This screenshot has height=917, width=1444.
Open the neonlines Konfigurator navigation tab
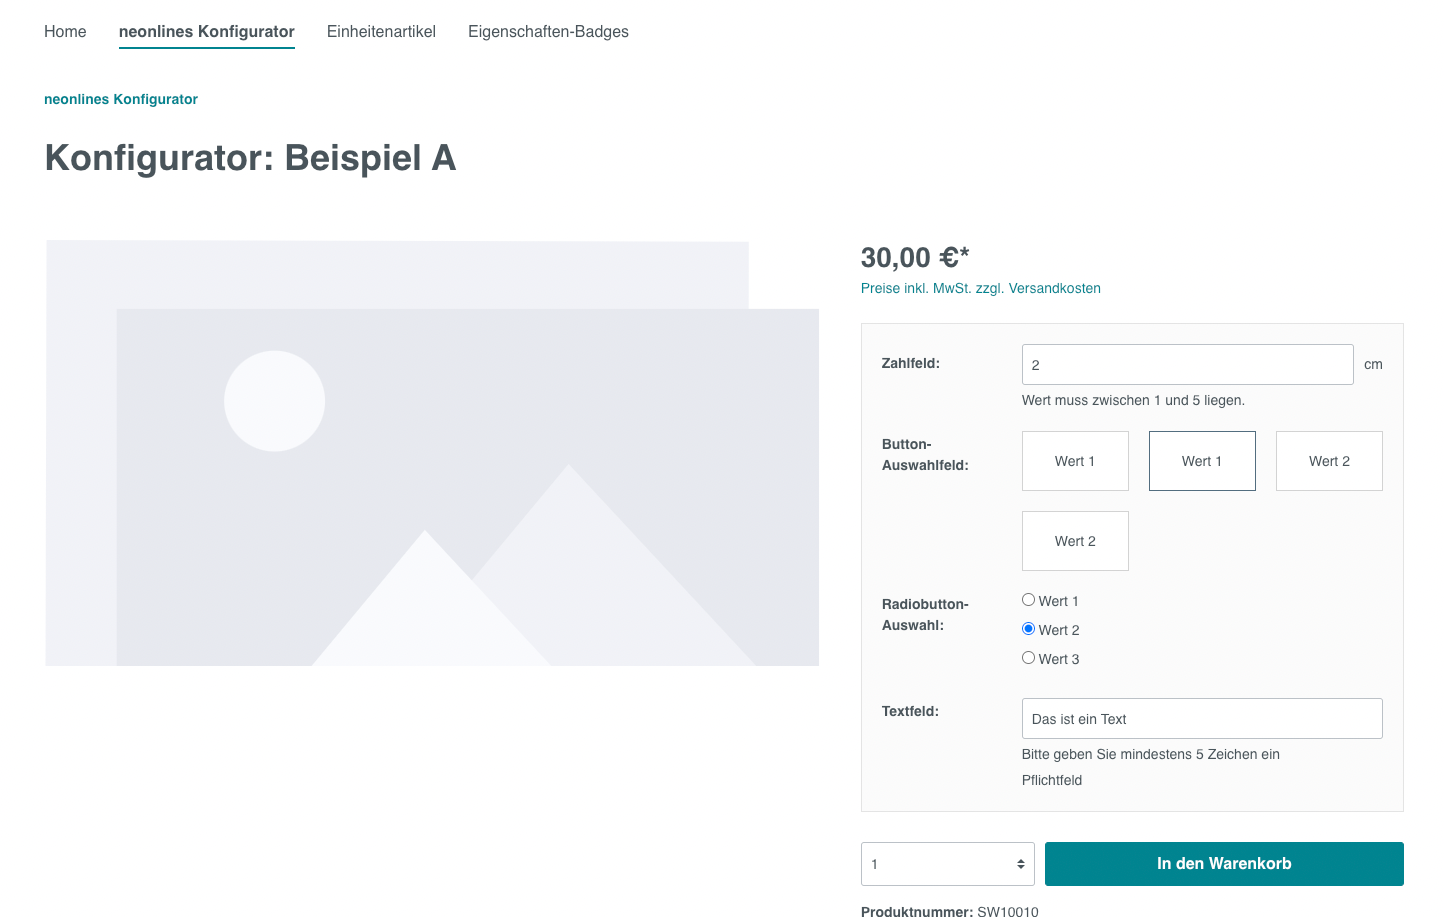pyautogui.click(x=206, y=32)
